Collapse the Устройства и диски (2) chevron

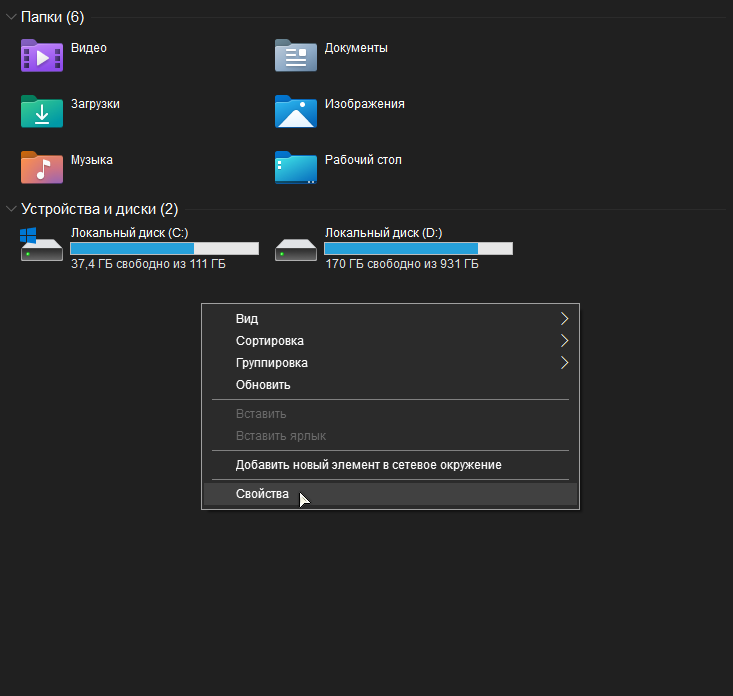[11, 209]
